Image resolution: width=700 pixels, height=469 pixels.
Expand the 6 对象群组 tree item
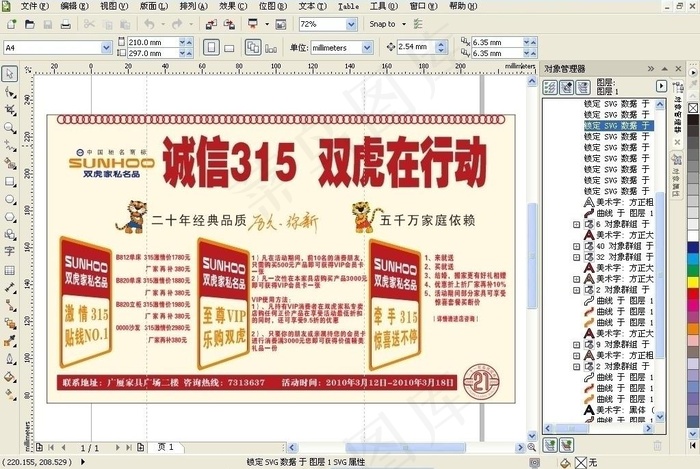point(576,224)
